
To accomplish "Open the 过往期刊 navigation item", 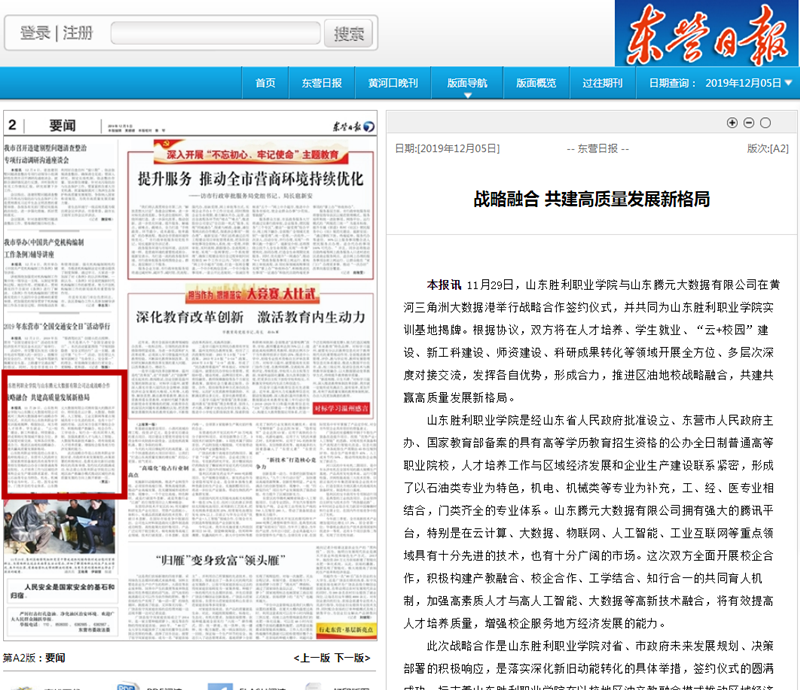I will (x=603, y=83).
